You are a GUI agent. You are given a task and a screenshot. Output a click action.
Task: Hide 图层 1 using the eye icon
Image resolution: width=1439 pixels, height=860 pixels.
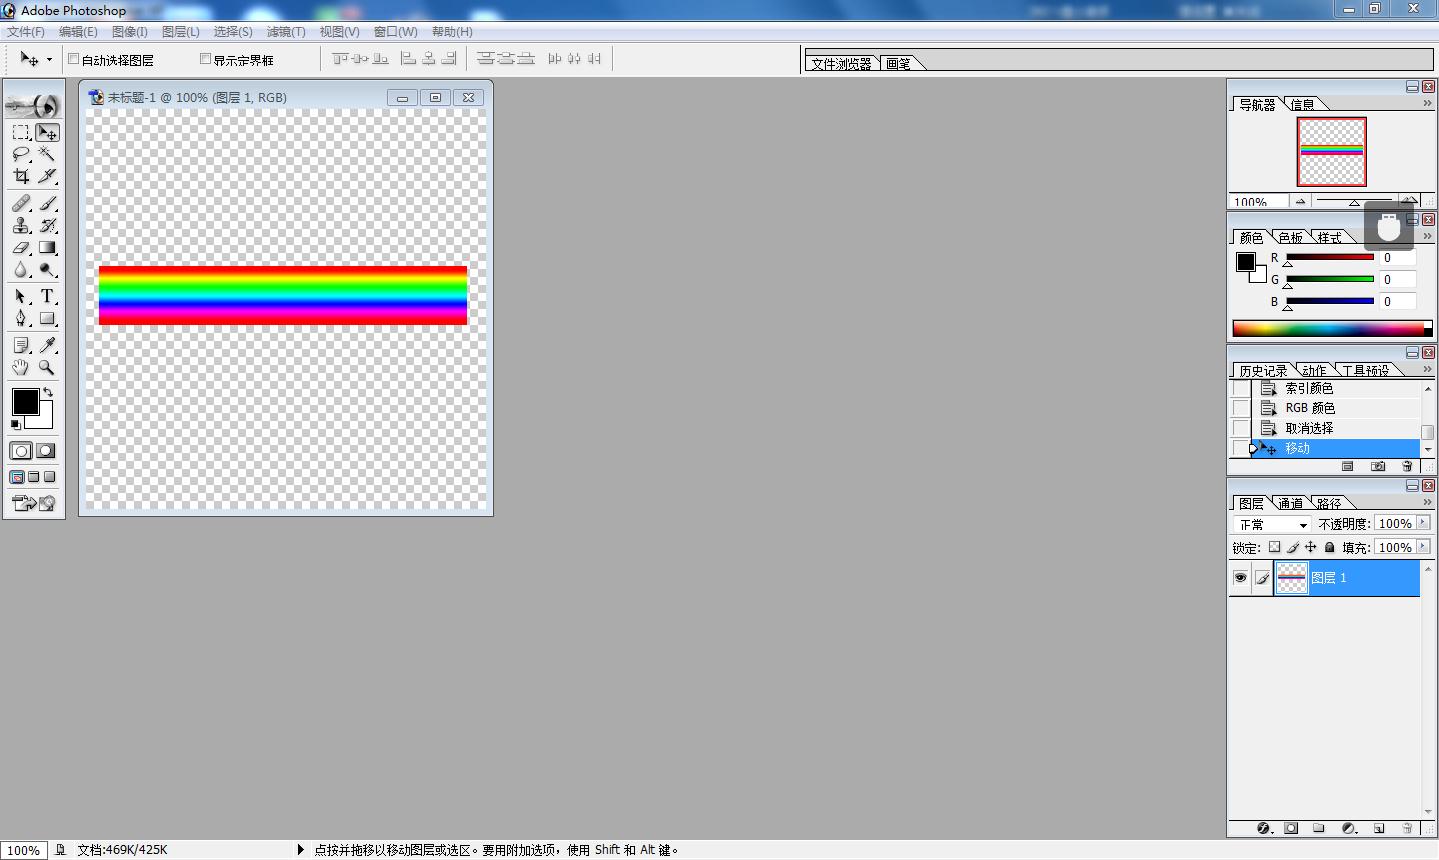1240,577
